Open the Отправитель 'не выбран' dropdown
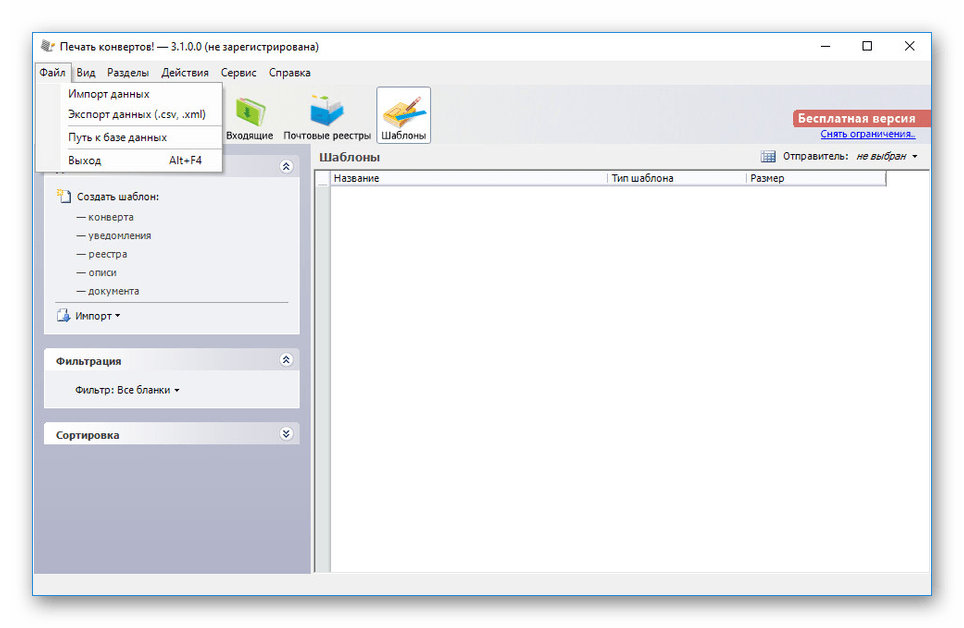Viewport: 964px width, 628px height. click(886, 157)
